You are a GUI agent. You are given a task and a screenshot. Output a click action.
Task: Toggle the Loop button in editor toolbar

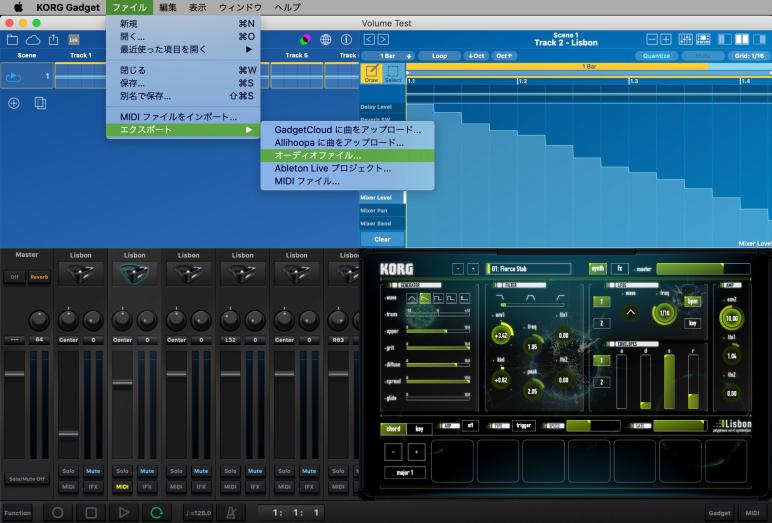[439, 56]
